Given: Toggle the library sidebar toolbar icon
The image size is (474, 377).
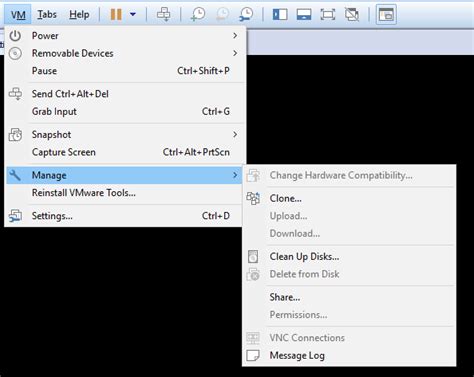Looking at the screenshot, I should click(x=280, y=14).
